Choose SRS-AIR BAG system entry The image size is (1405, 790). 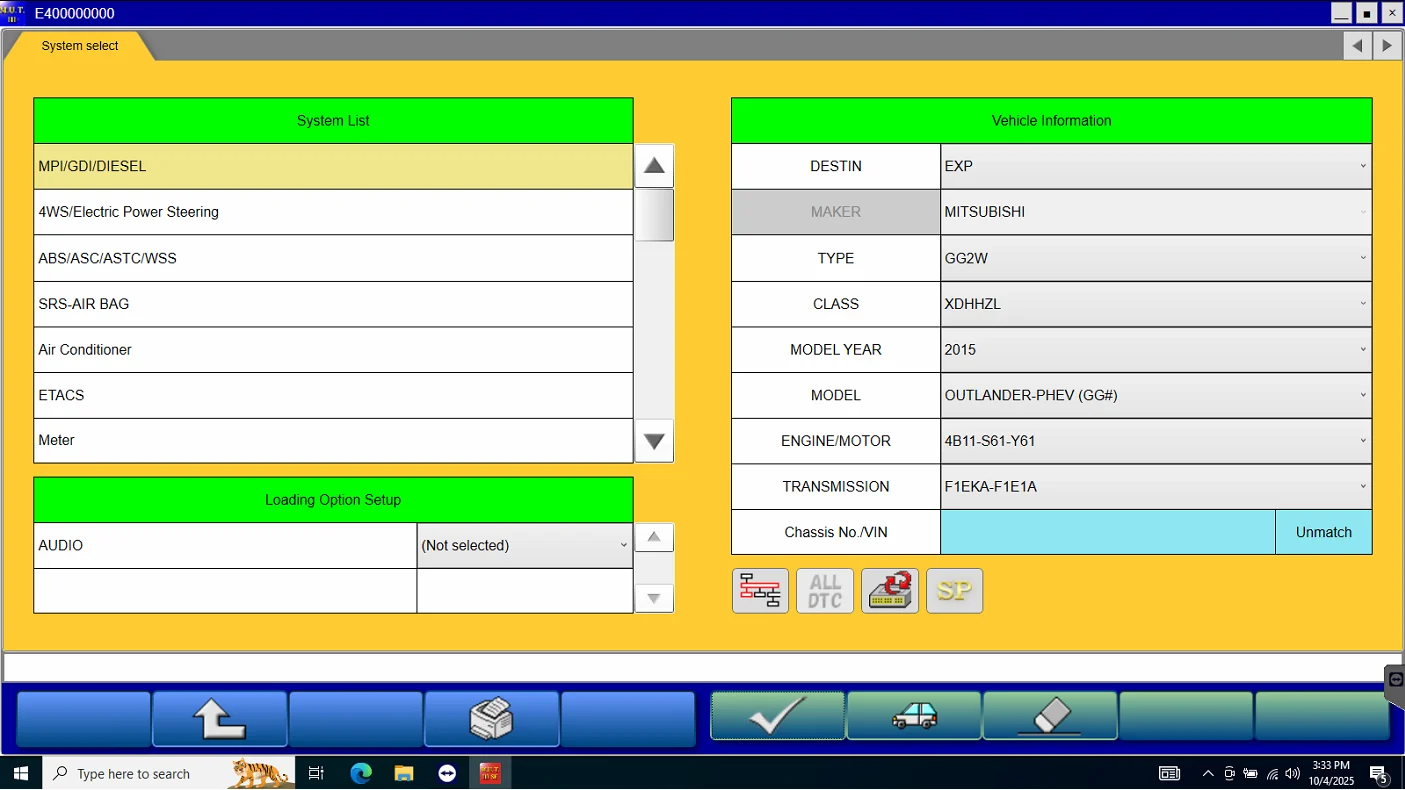pos(333,304)
